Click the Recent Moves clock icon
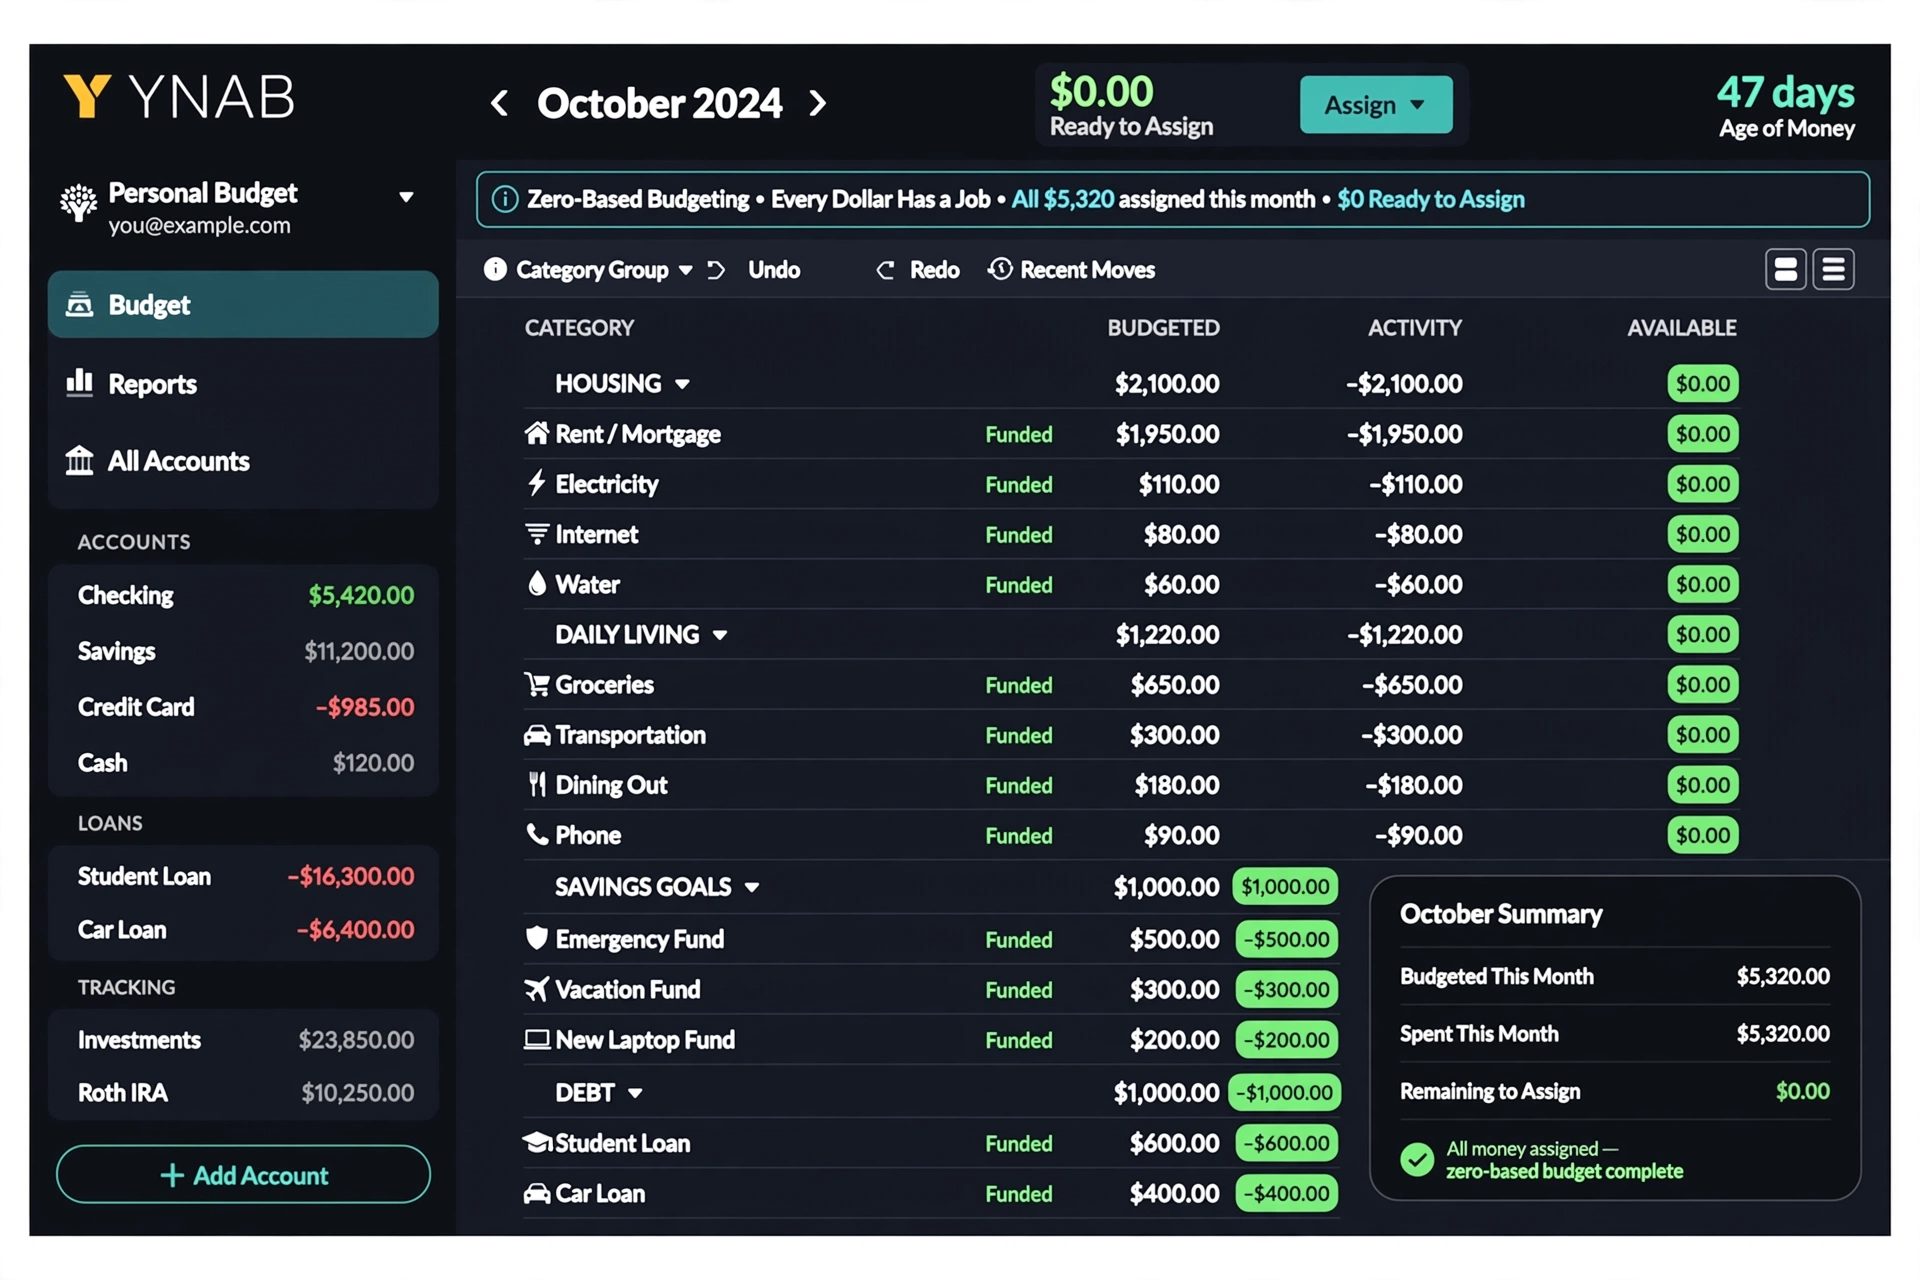The height and width of the screenshot is (1280, 1920). [999, 269]
